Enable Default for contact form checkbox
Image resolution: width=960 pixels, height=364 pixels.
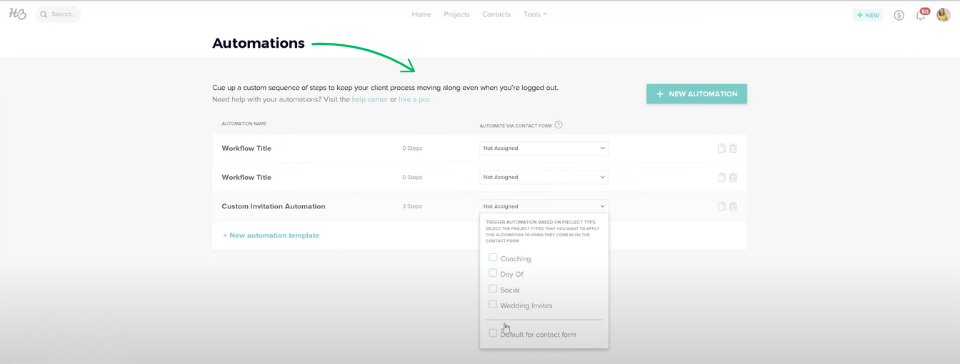493,333
